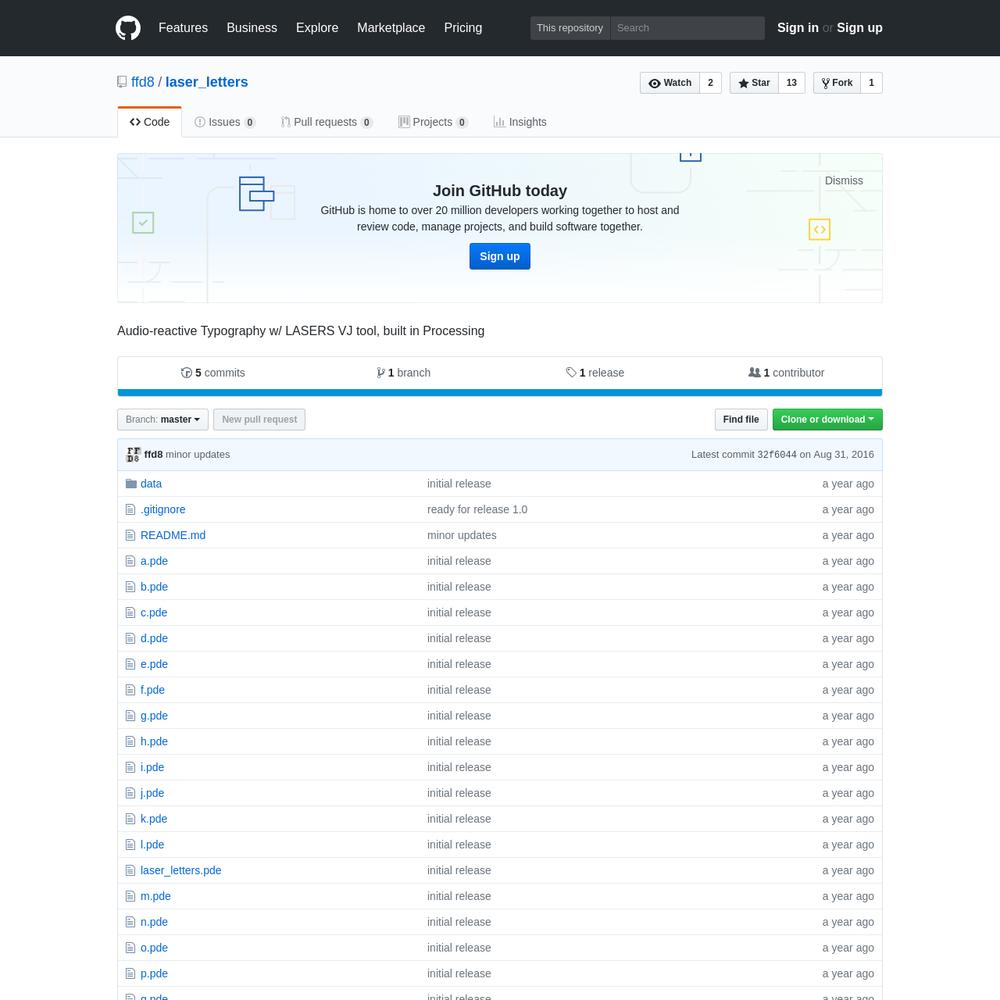
Task: Open the m.pde file
Action: (x=156, y=896)
